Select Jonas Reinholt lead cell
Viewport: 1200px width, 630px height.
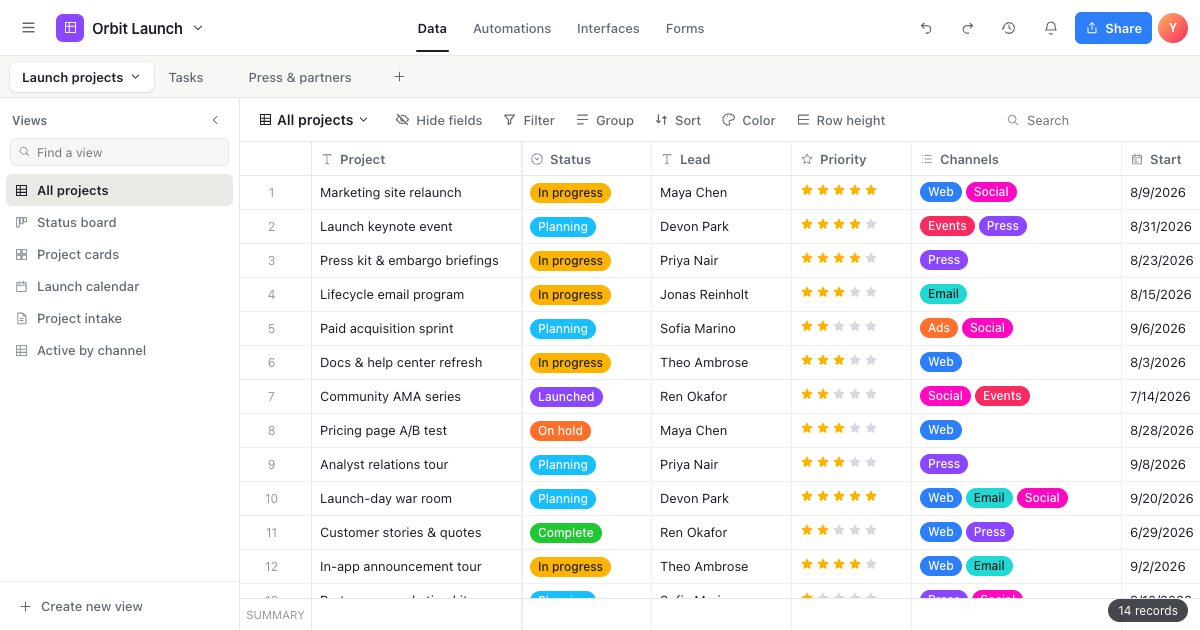(722, 294)
